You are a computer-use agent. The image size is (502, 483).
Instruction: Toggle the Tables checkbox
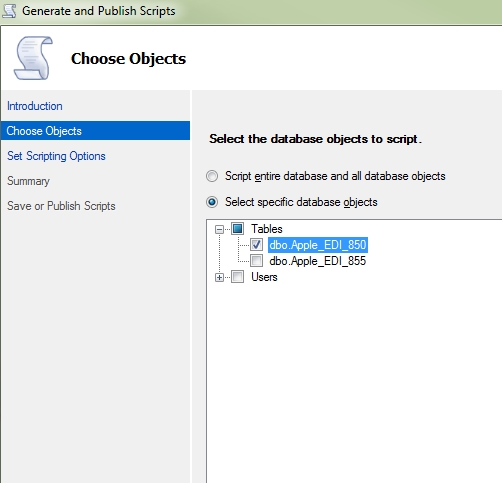click(x=238, y=229)
